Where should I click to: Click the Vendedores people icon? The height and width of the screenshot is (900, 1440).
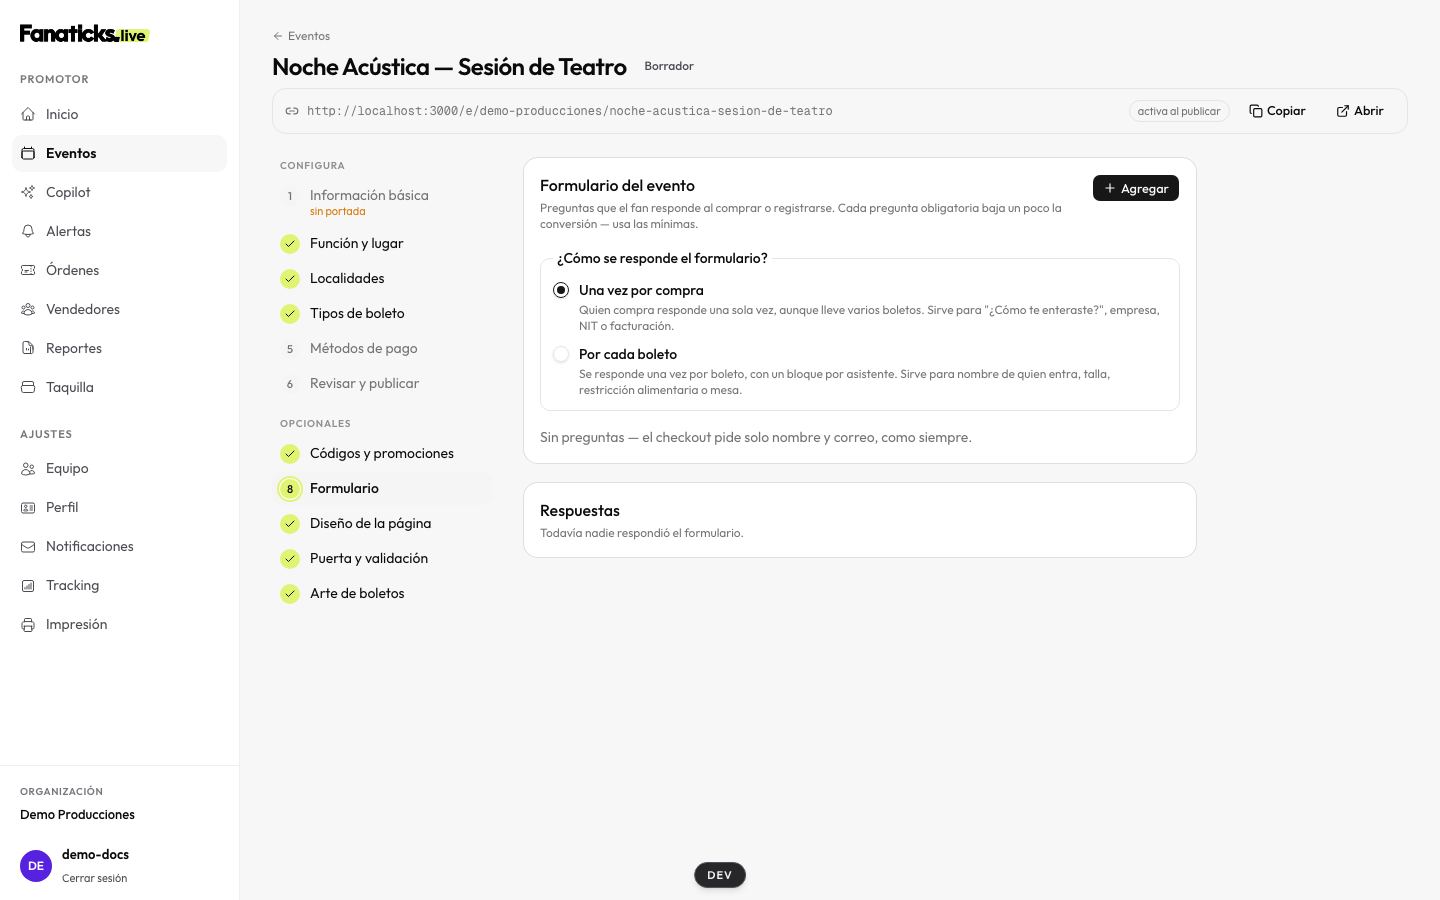coord(28,309)
